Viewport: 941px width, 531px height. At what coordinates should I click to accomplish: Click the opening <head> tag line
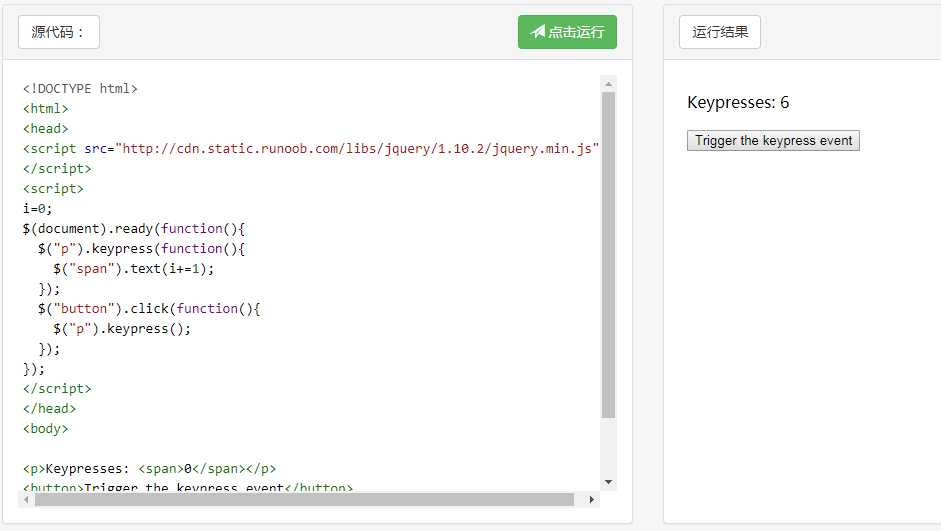tap(46, 128)
